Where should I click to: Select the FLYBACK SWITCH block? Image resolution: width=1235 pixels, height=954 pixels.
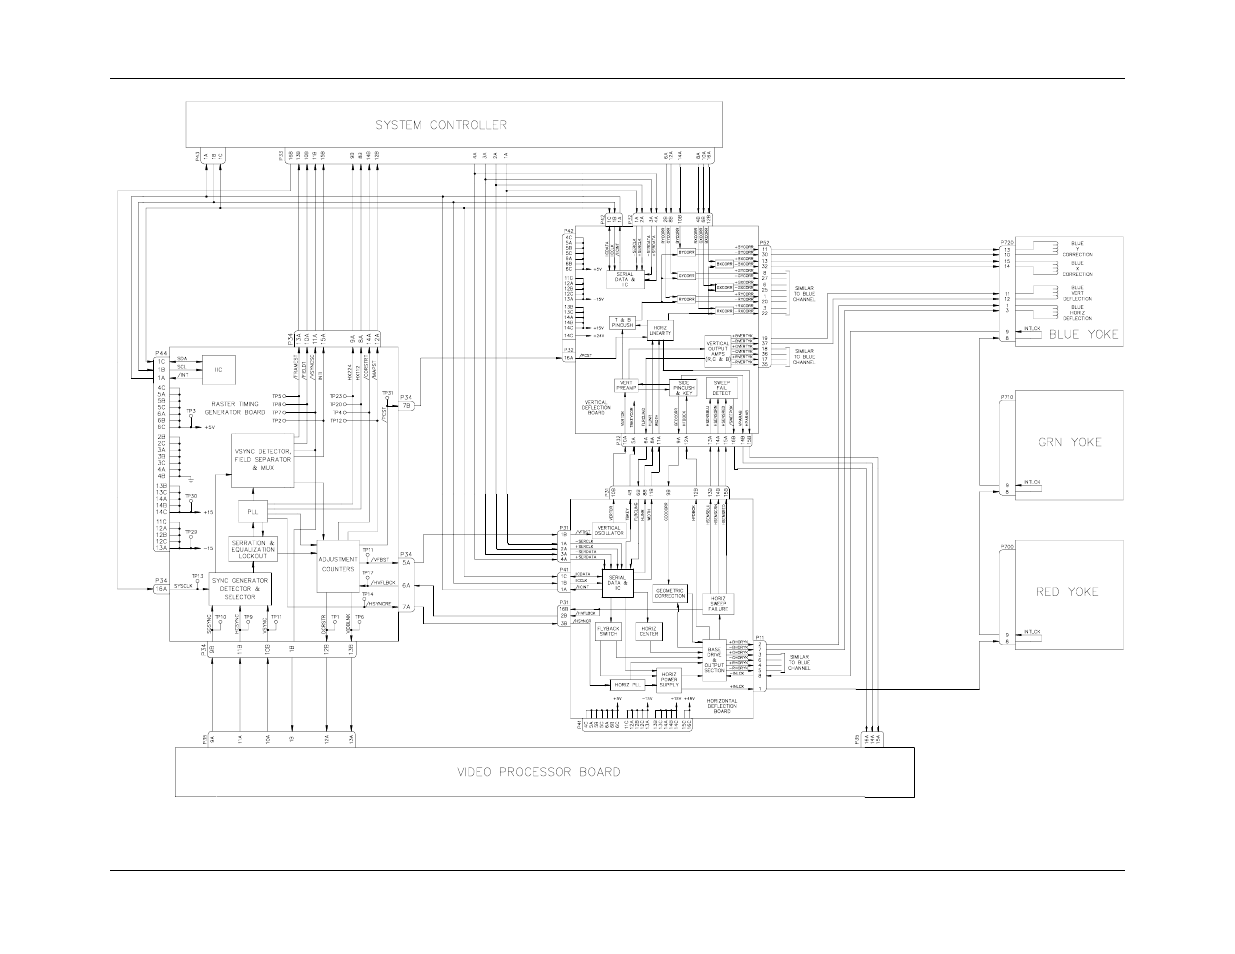(608, 631)
